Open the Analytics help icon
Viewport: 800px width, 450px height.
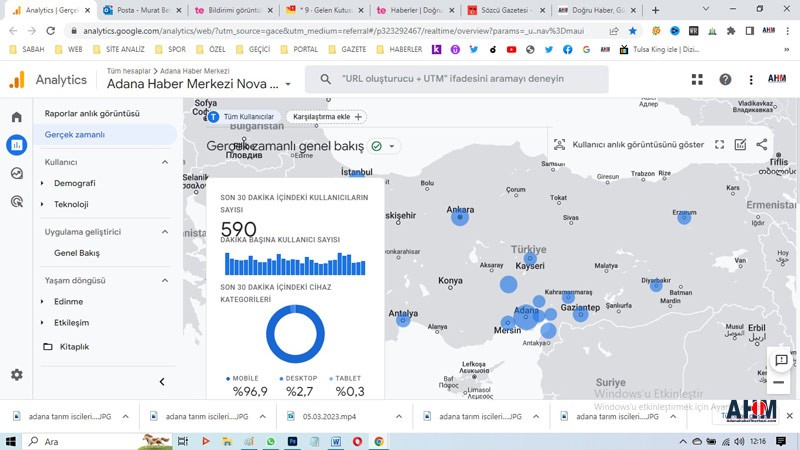tap(725, 80)
